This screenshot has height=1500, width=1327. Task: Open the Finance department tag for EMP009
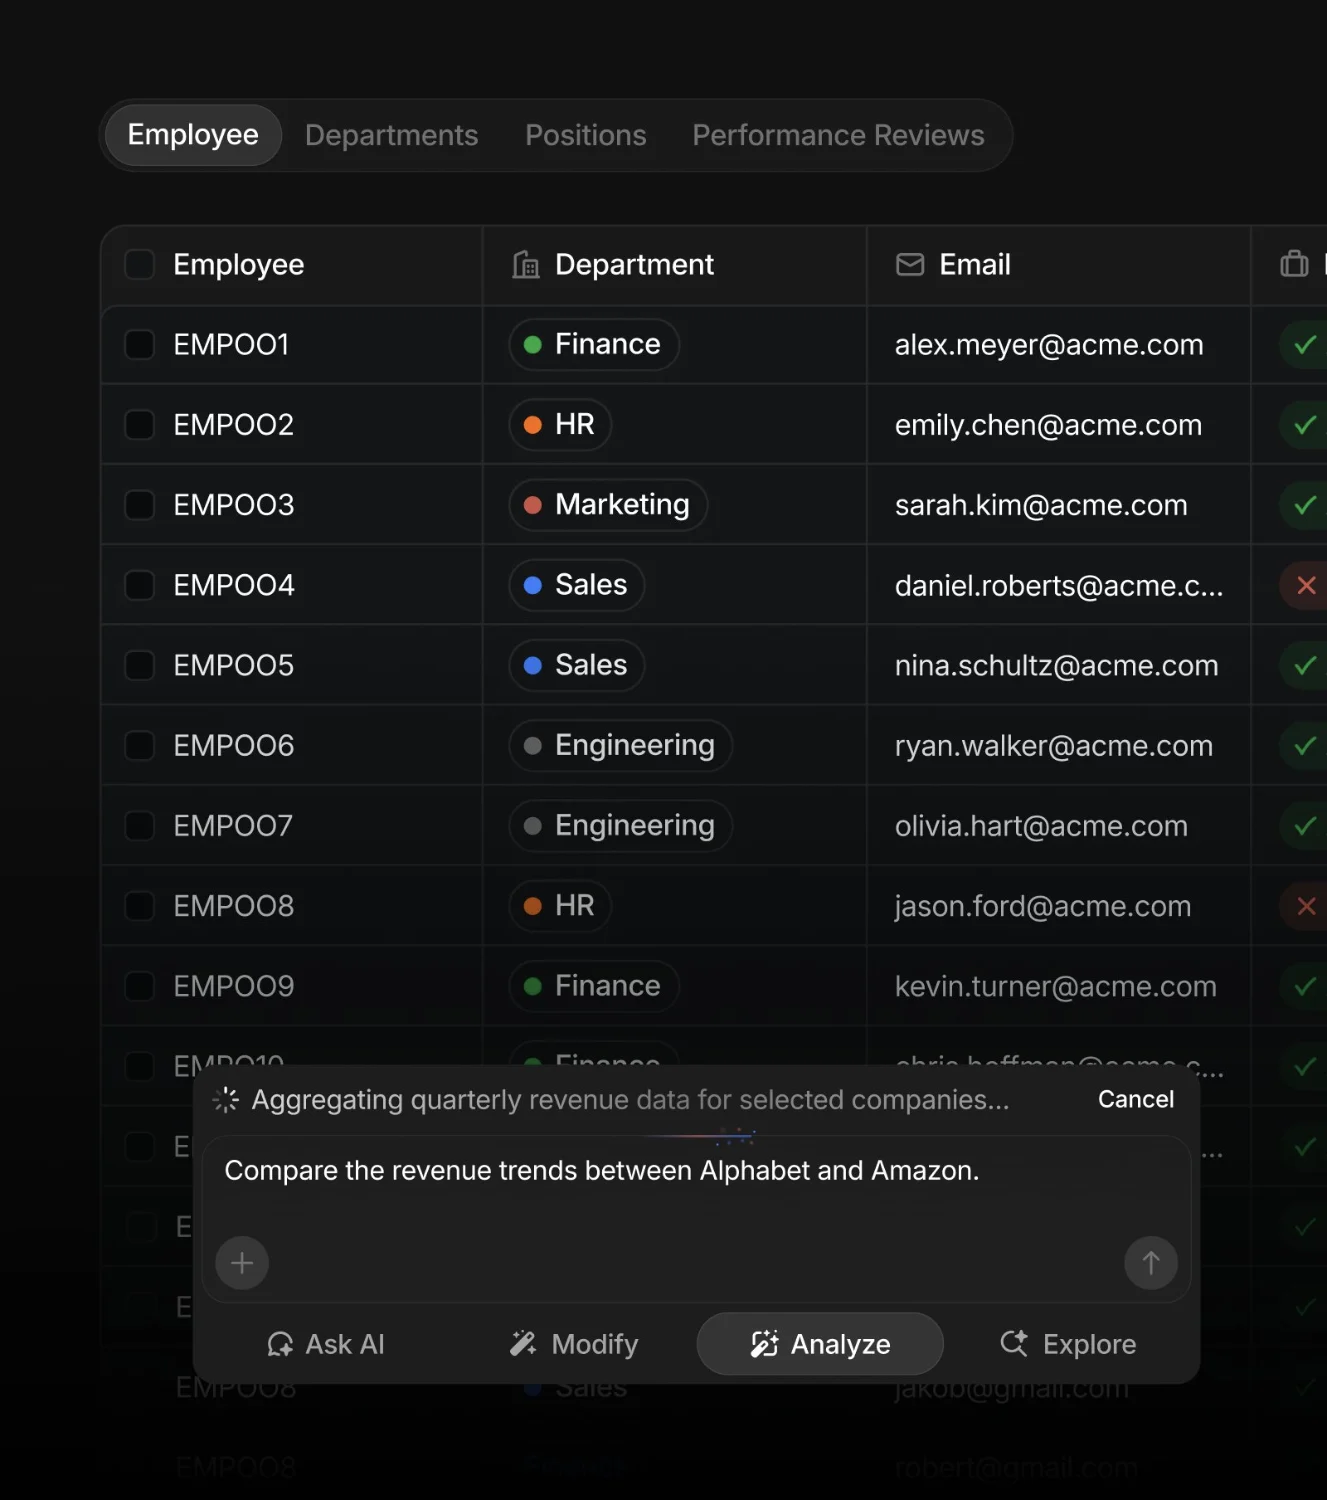(x=594, y=986)
